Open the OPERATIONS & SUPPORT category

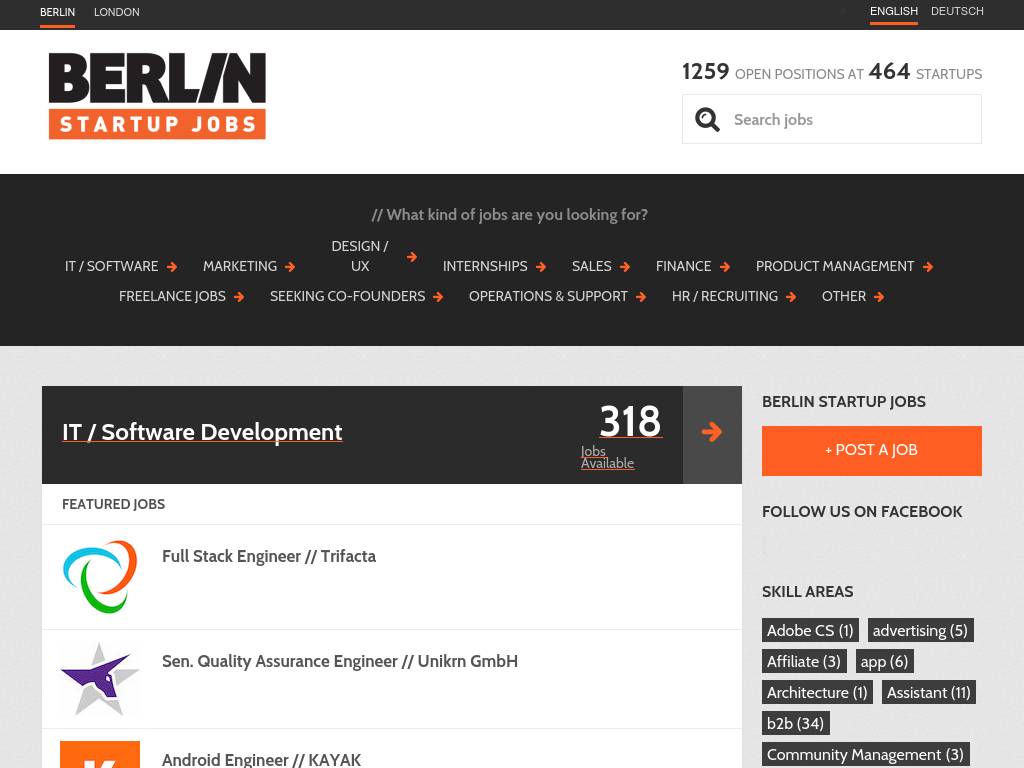point(548,296)
